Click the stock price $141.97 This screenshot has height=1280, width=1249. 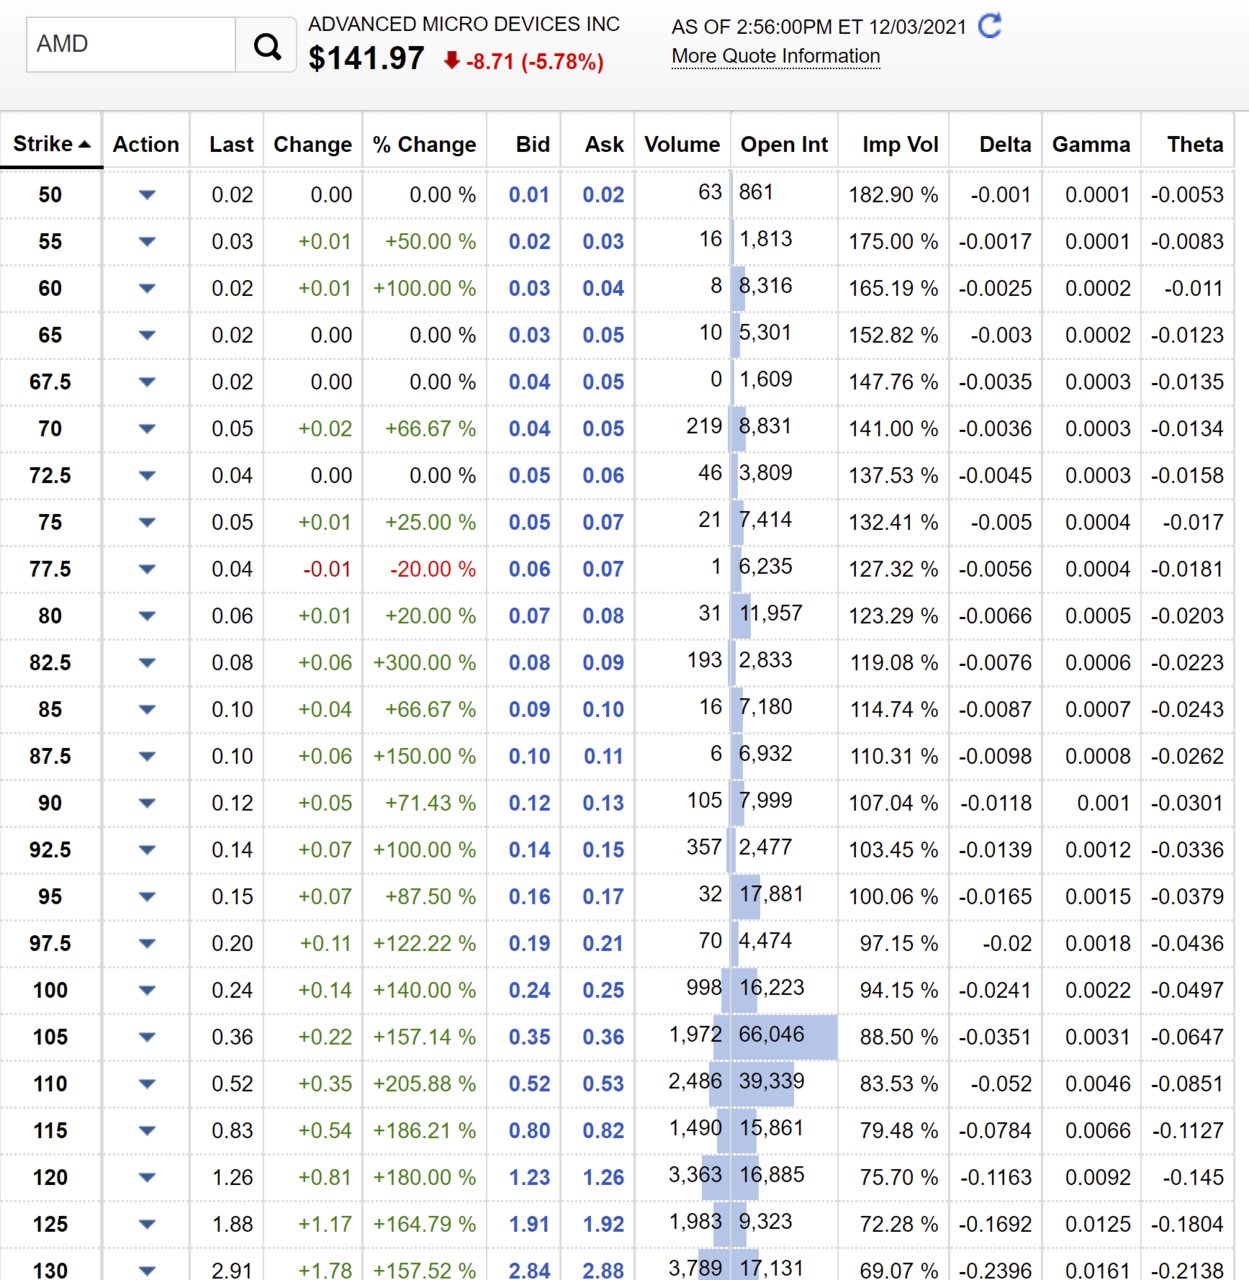tap(366, 59)
